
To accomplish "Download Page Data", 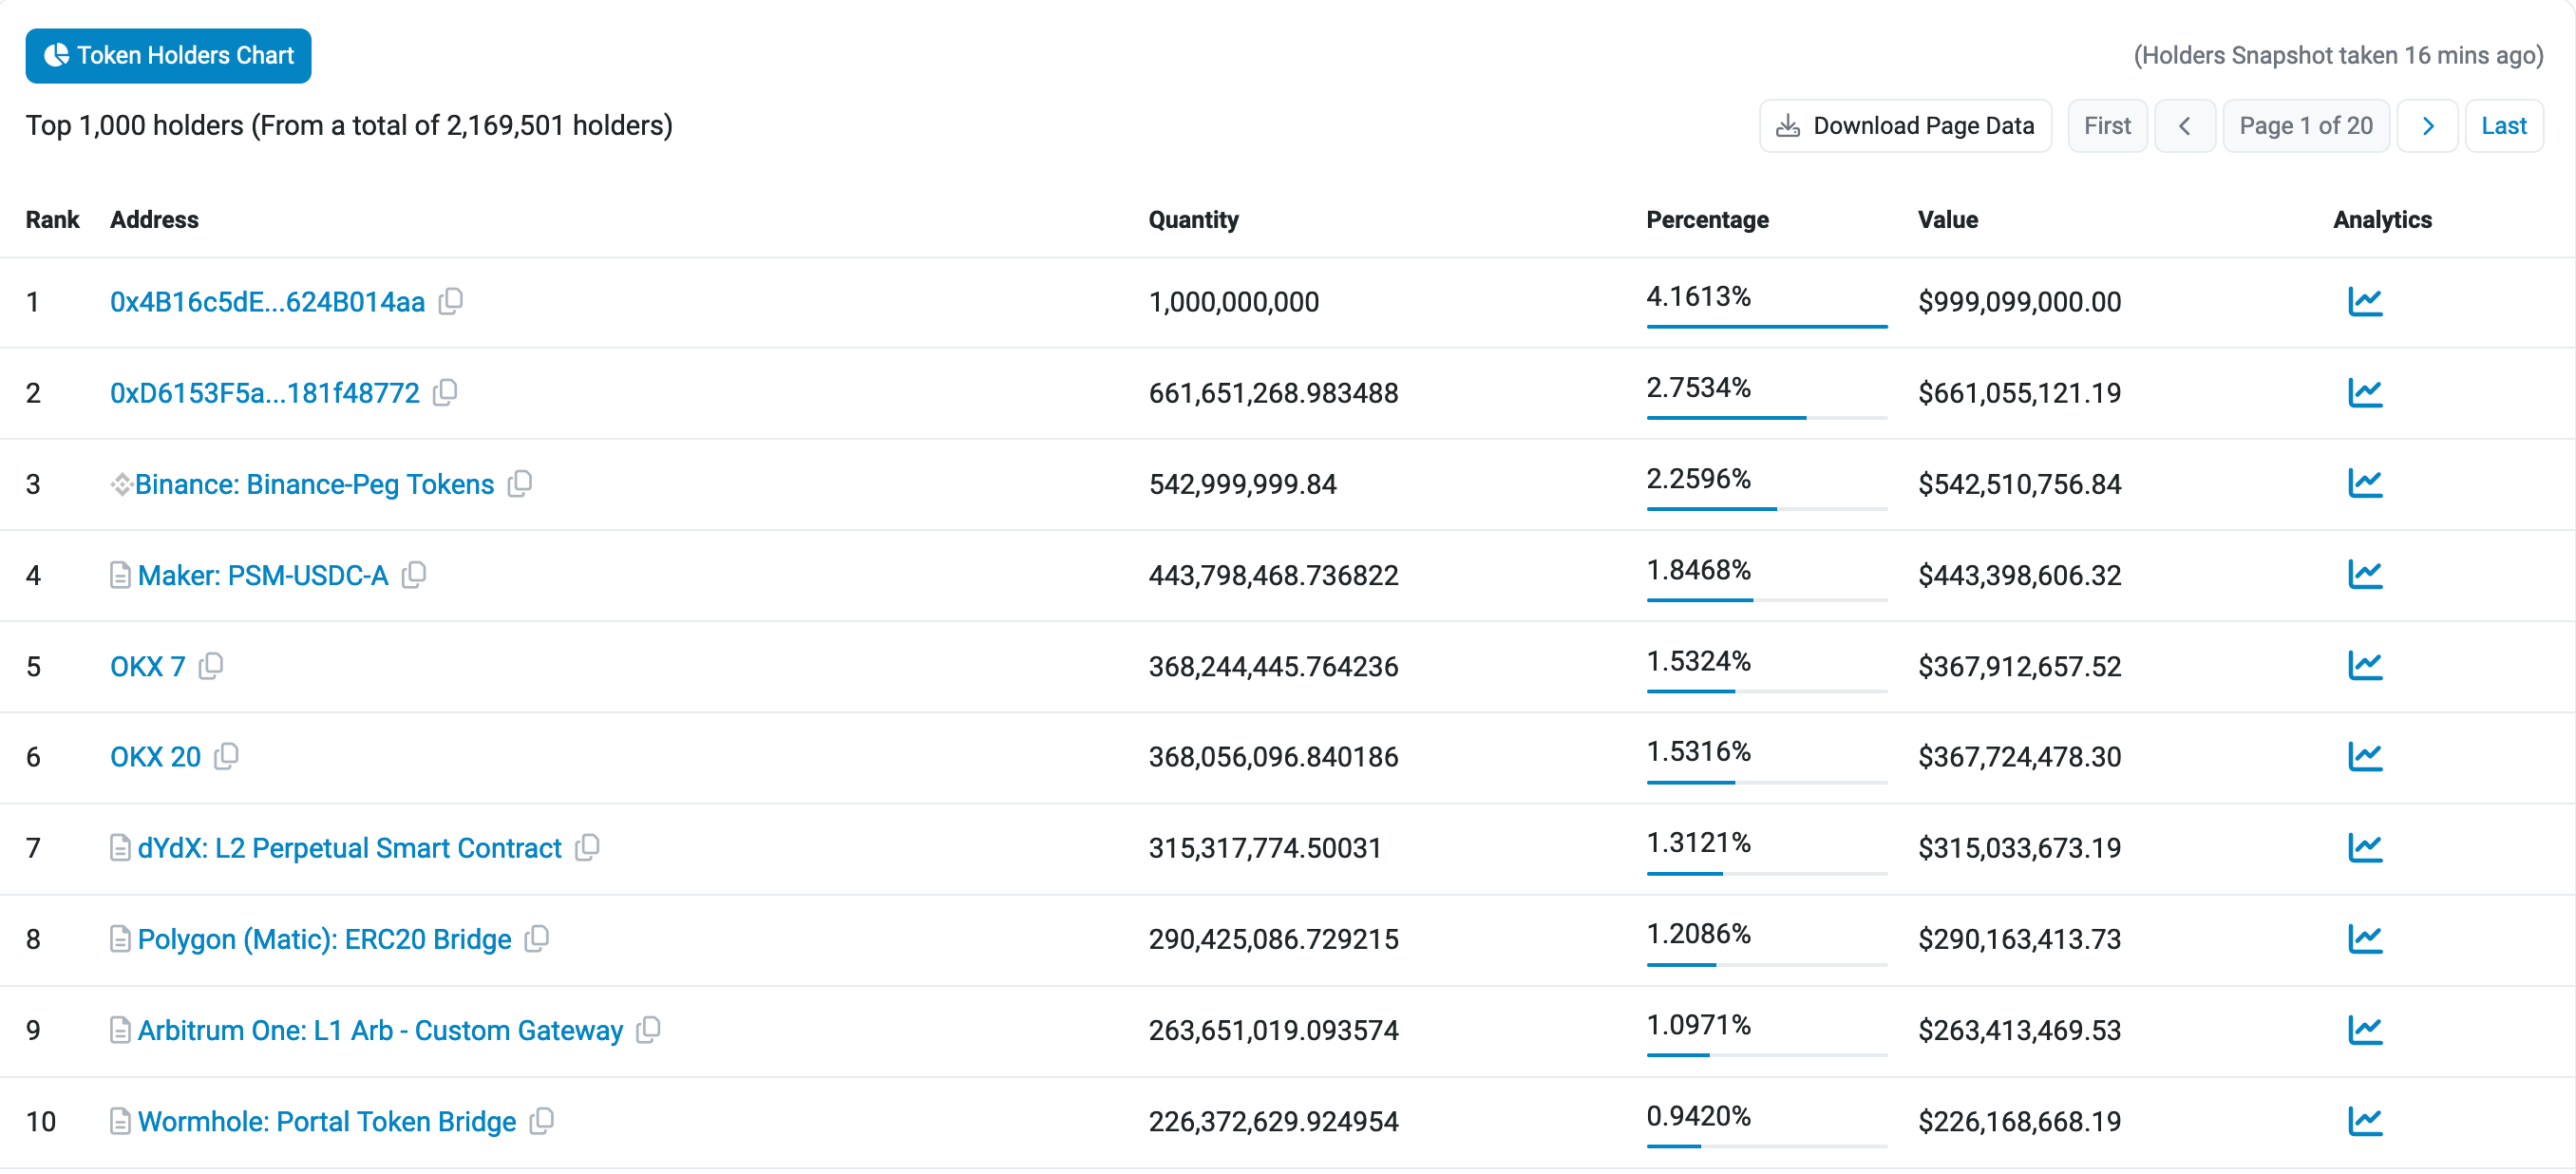I will [x=1905, y=125].
